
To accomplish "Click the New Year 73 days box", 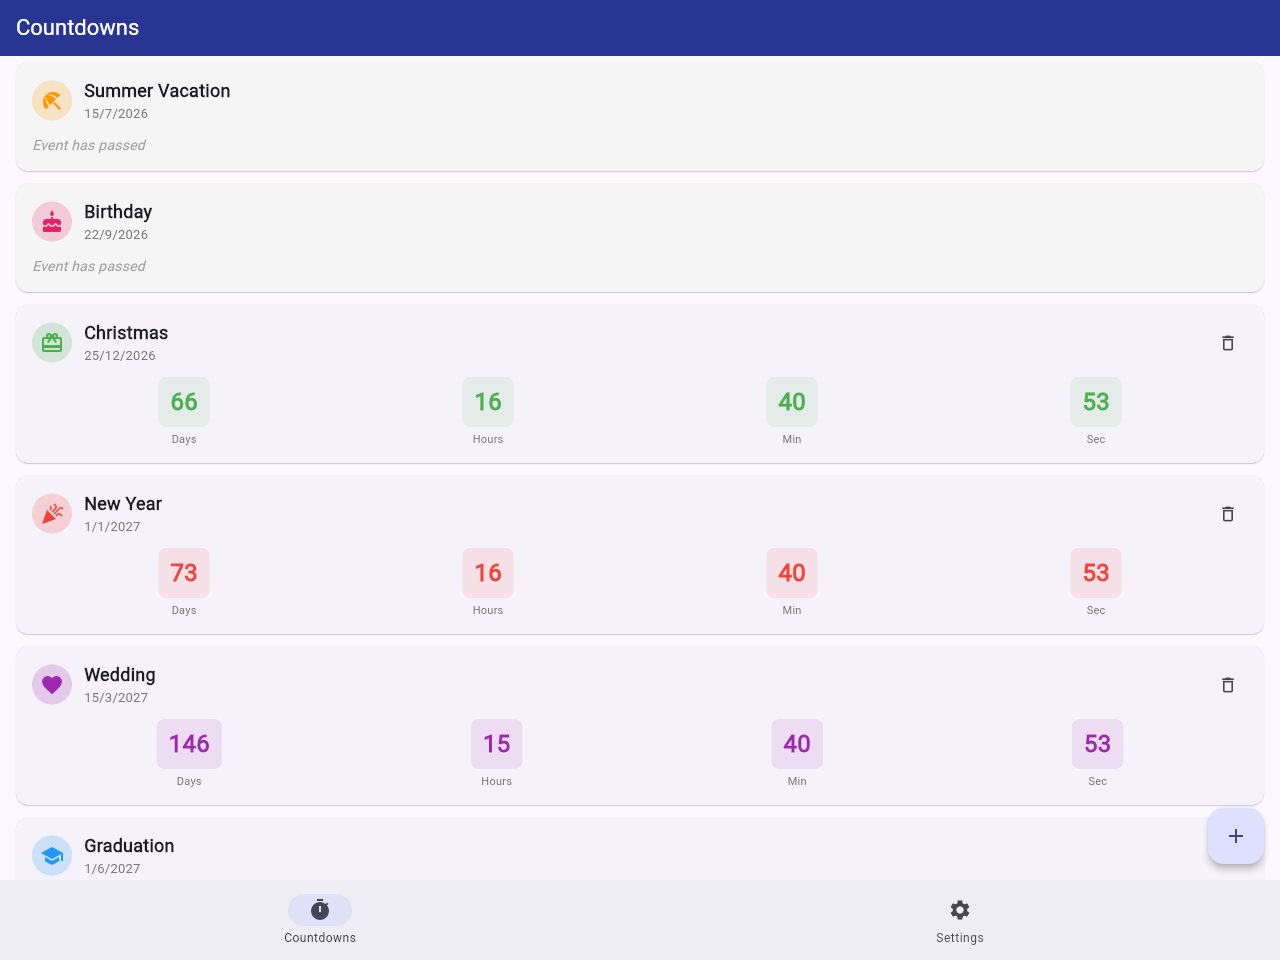I will coord(184,573).
